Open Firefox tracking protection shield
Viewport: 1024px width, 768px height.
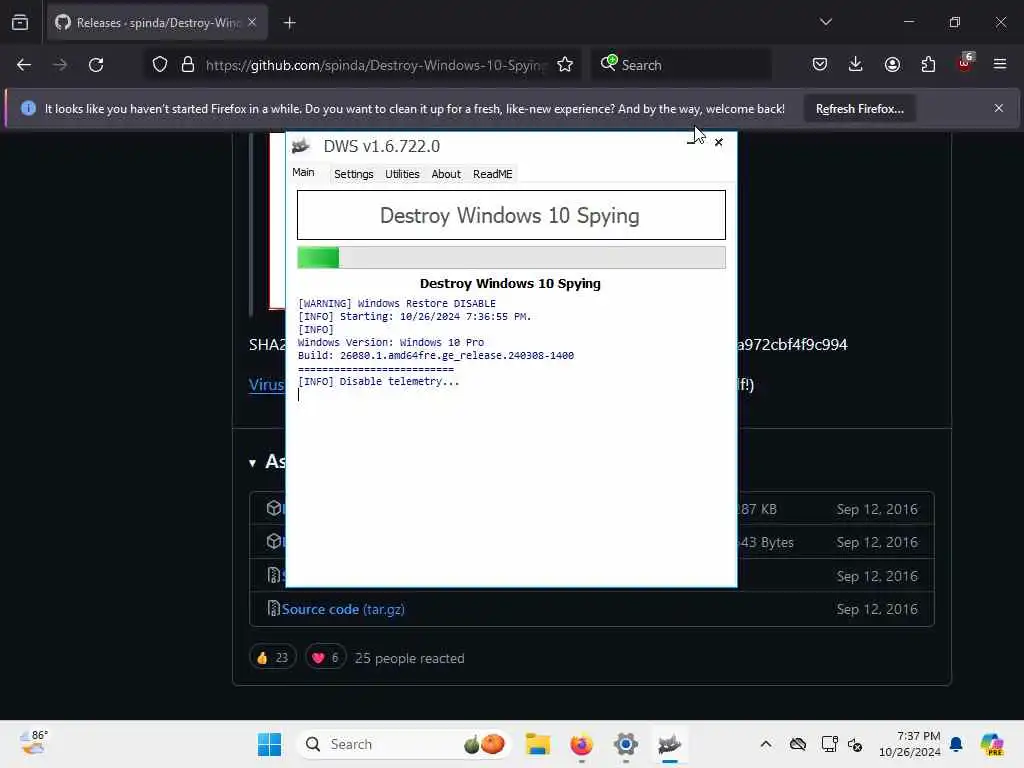[160, 65]
